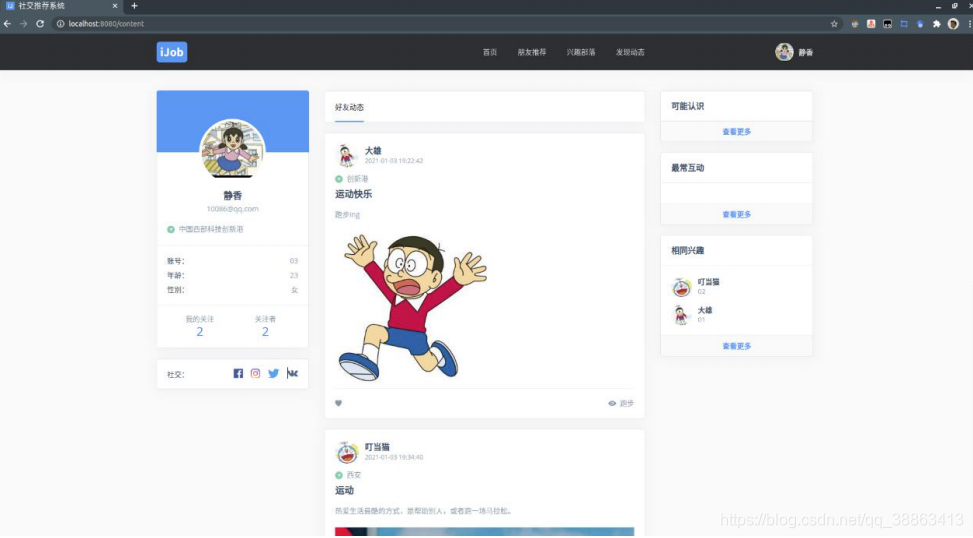This screenshot has width=973, height=538.
Task: Select the 社交推荐系统 browser tab
Action: click(x=62, y=6)
